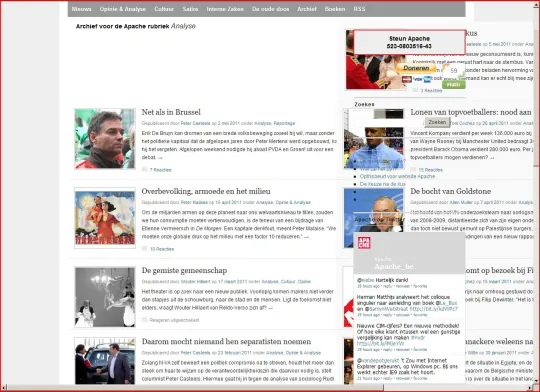Click the Visa payment icon
This screenshot has width=540, height=392.
tap(418, 80)
